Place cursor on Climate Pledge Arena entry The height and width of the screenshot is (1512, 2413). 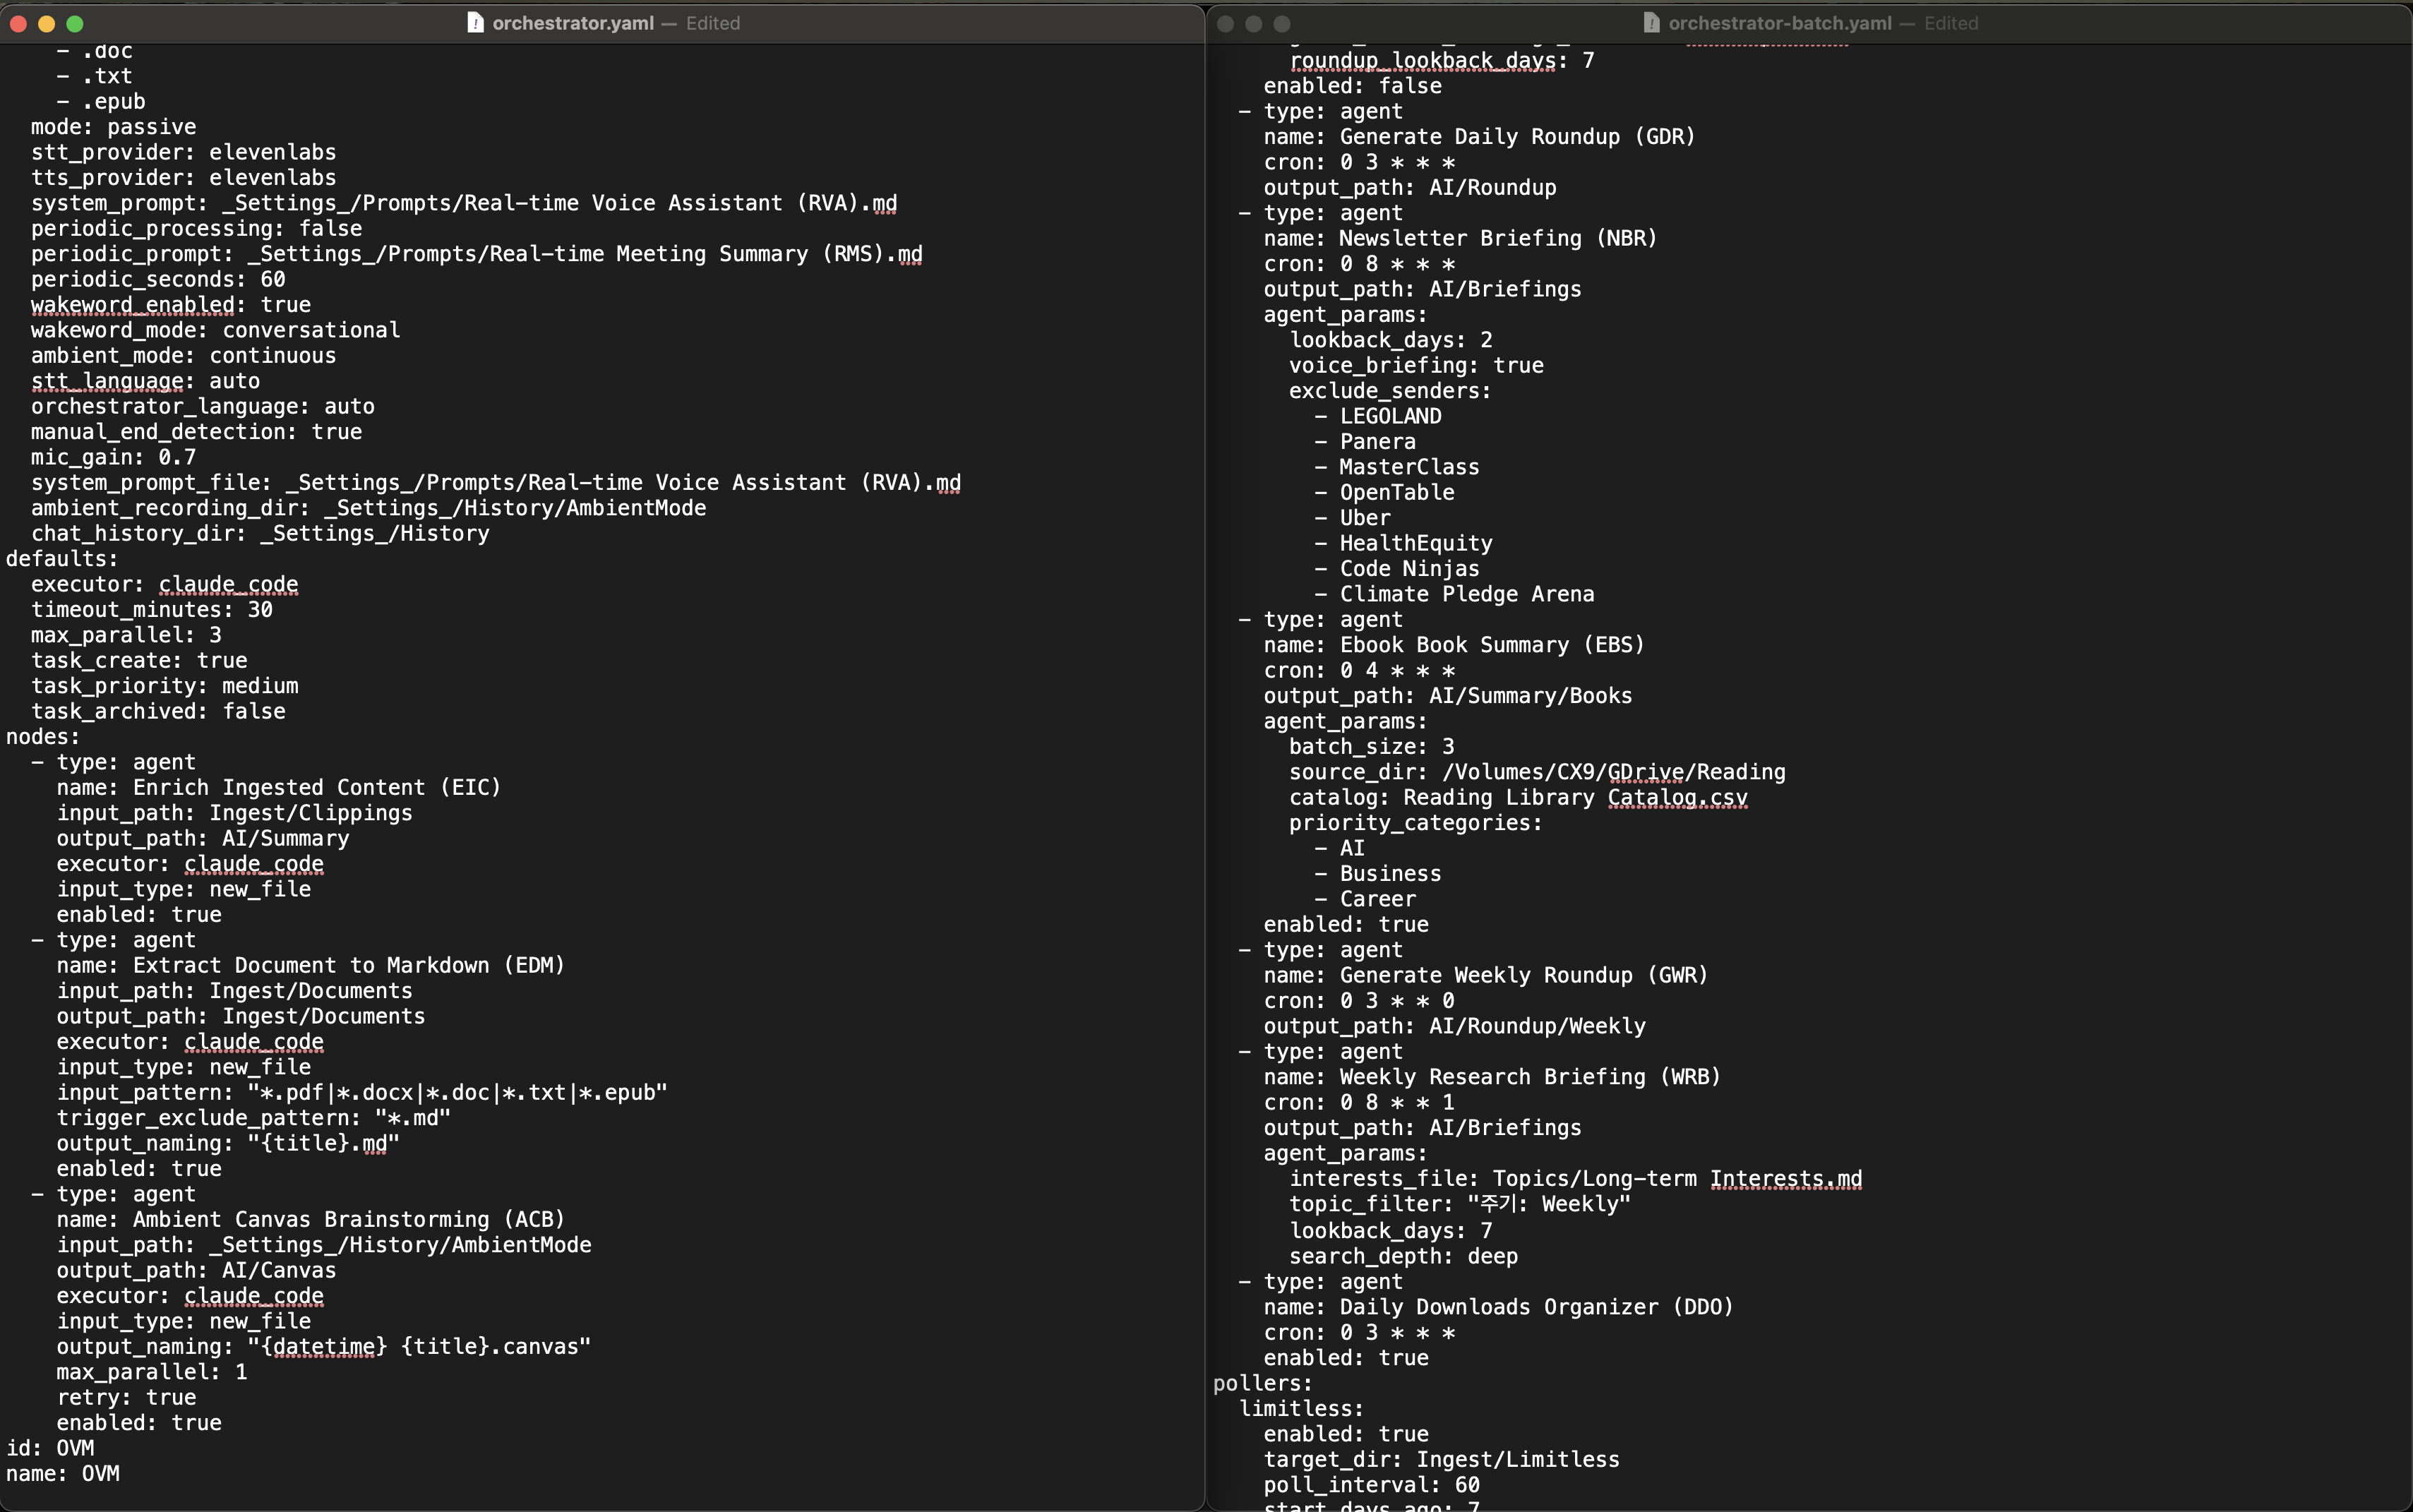1466,594
